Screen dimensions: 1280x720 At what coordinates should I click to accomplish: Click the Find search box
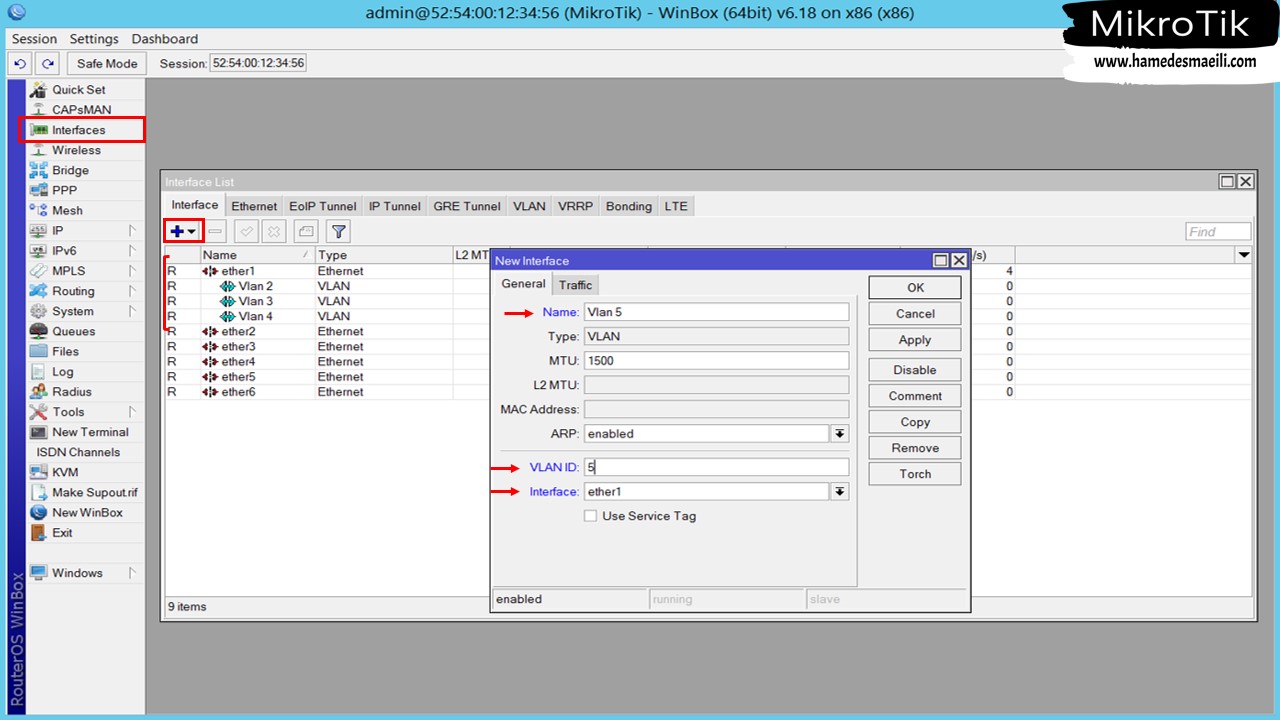[1218, 231]
